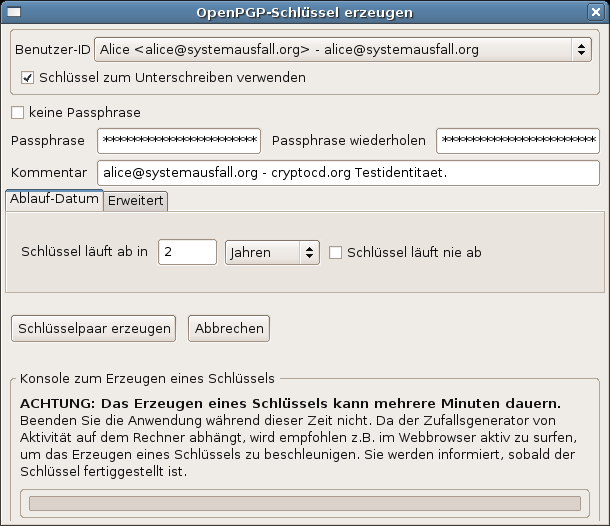Click the 'ACHTUNG' warning text
The height and width of the screenshot is (526, 610).
tap(290, 403)
